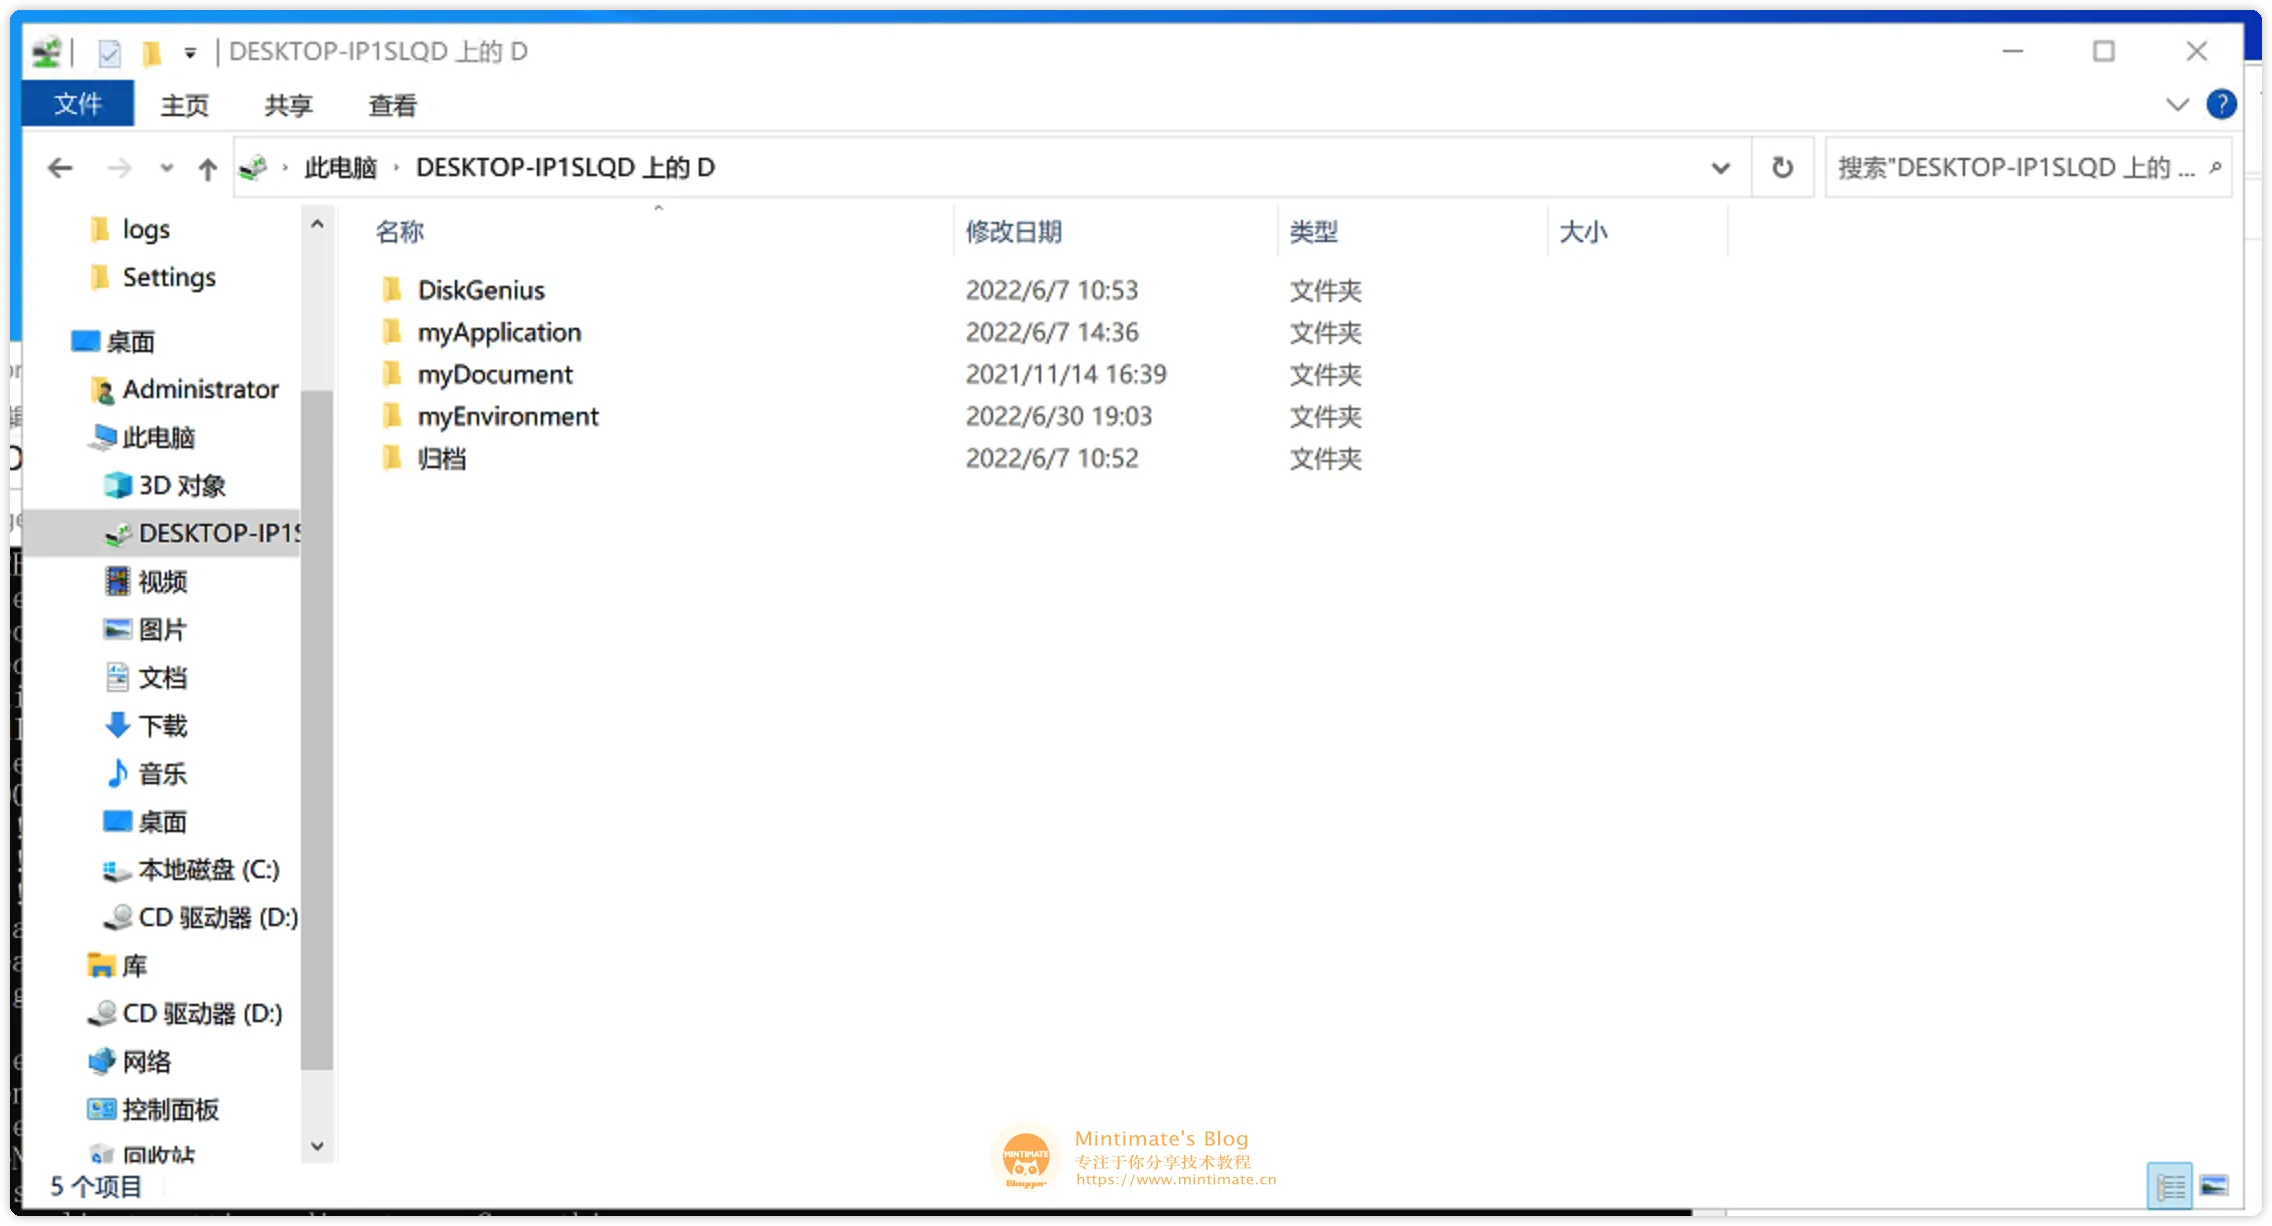This screenshot has width=2272, height=1226.
Task: Sort files by clicking the 修改日期 column header
Action: pos(1015,231)
